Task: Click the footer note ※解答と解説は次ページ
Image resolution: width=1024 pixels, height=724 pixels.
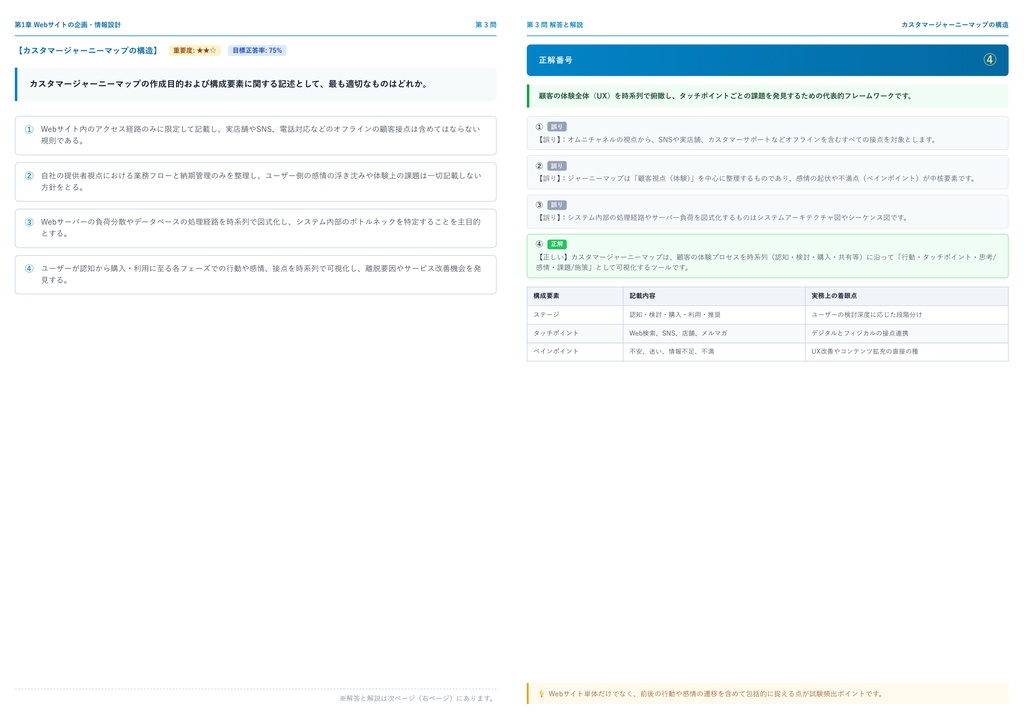Action: [x=417, y=699]
